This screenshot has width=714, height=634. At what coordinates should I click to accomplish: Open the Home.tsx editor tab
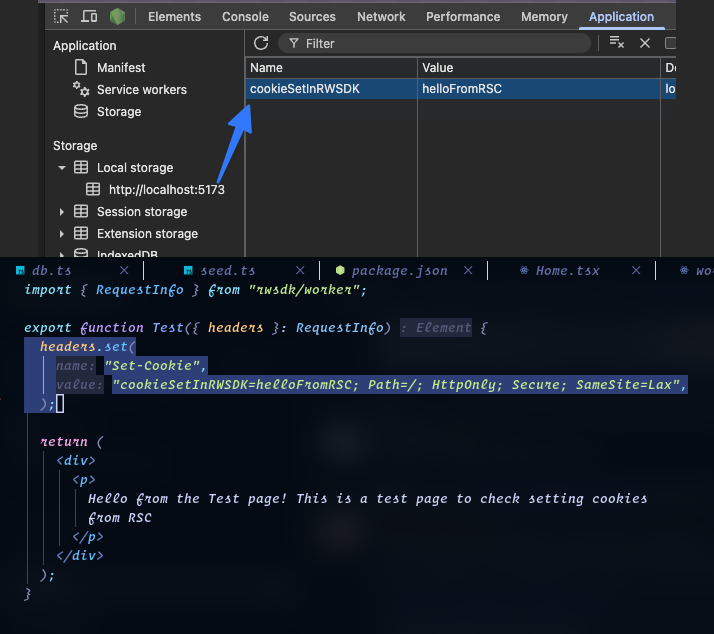(567, 271)
